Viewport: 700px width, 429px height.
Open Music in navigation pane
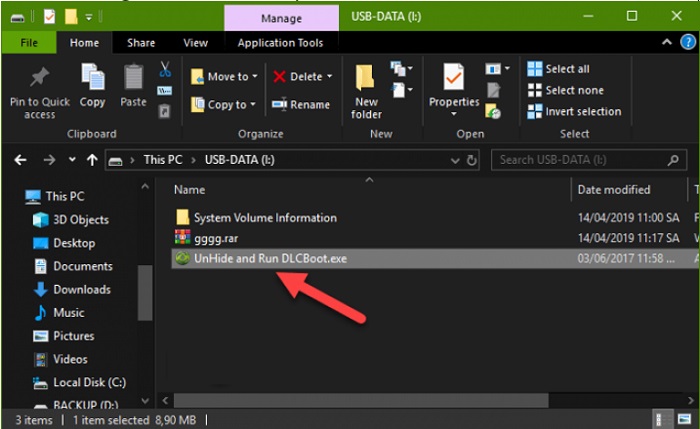click(59, 312)
